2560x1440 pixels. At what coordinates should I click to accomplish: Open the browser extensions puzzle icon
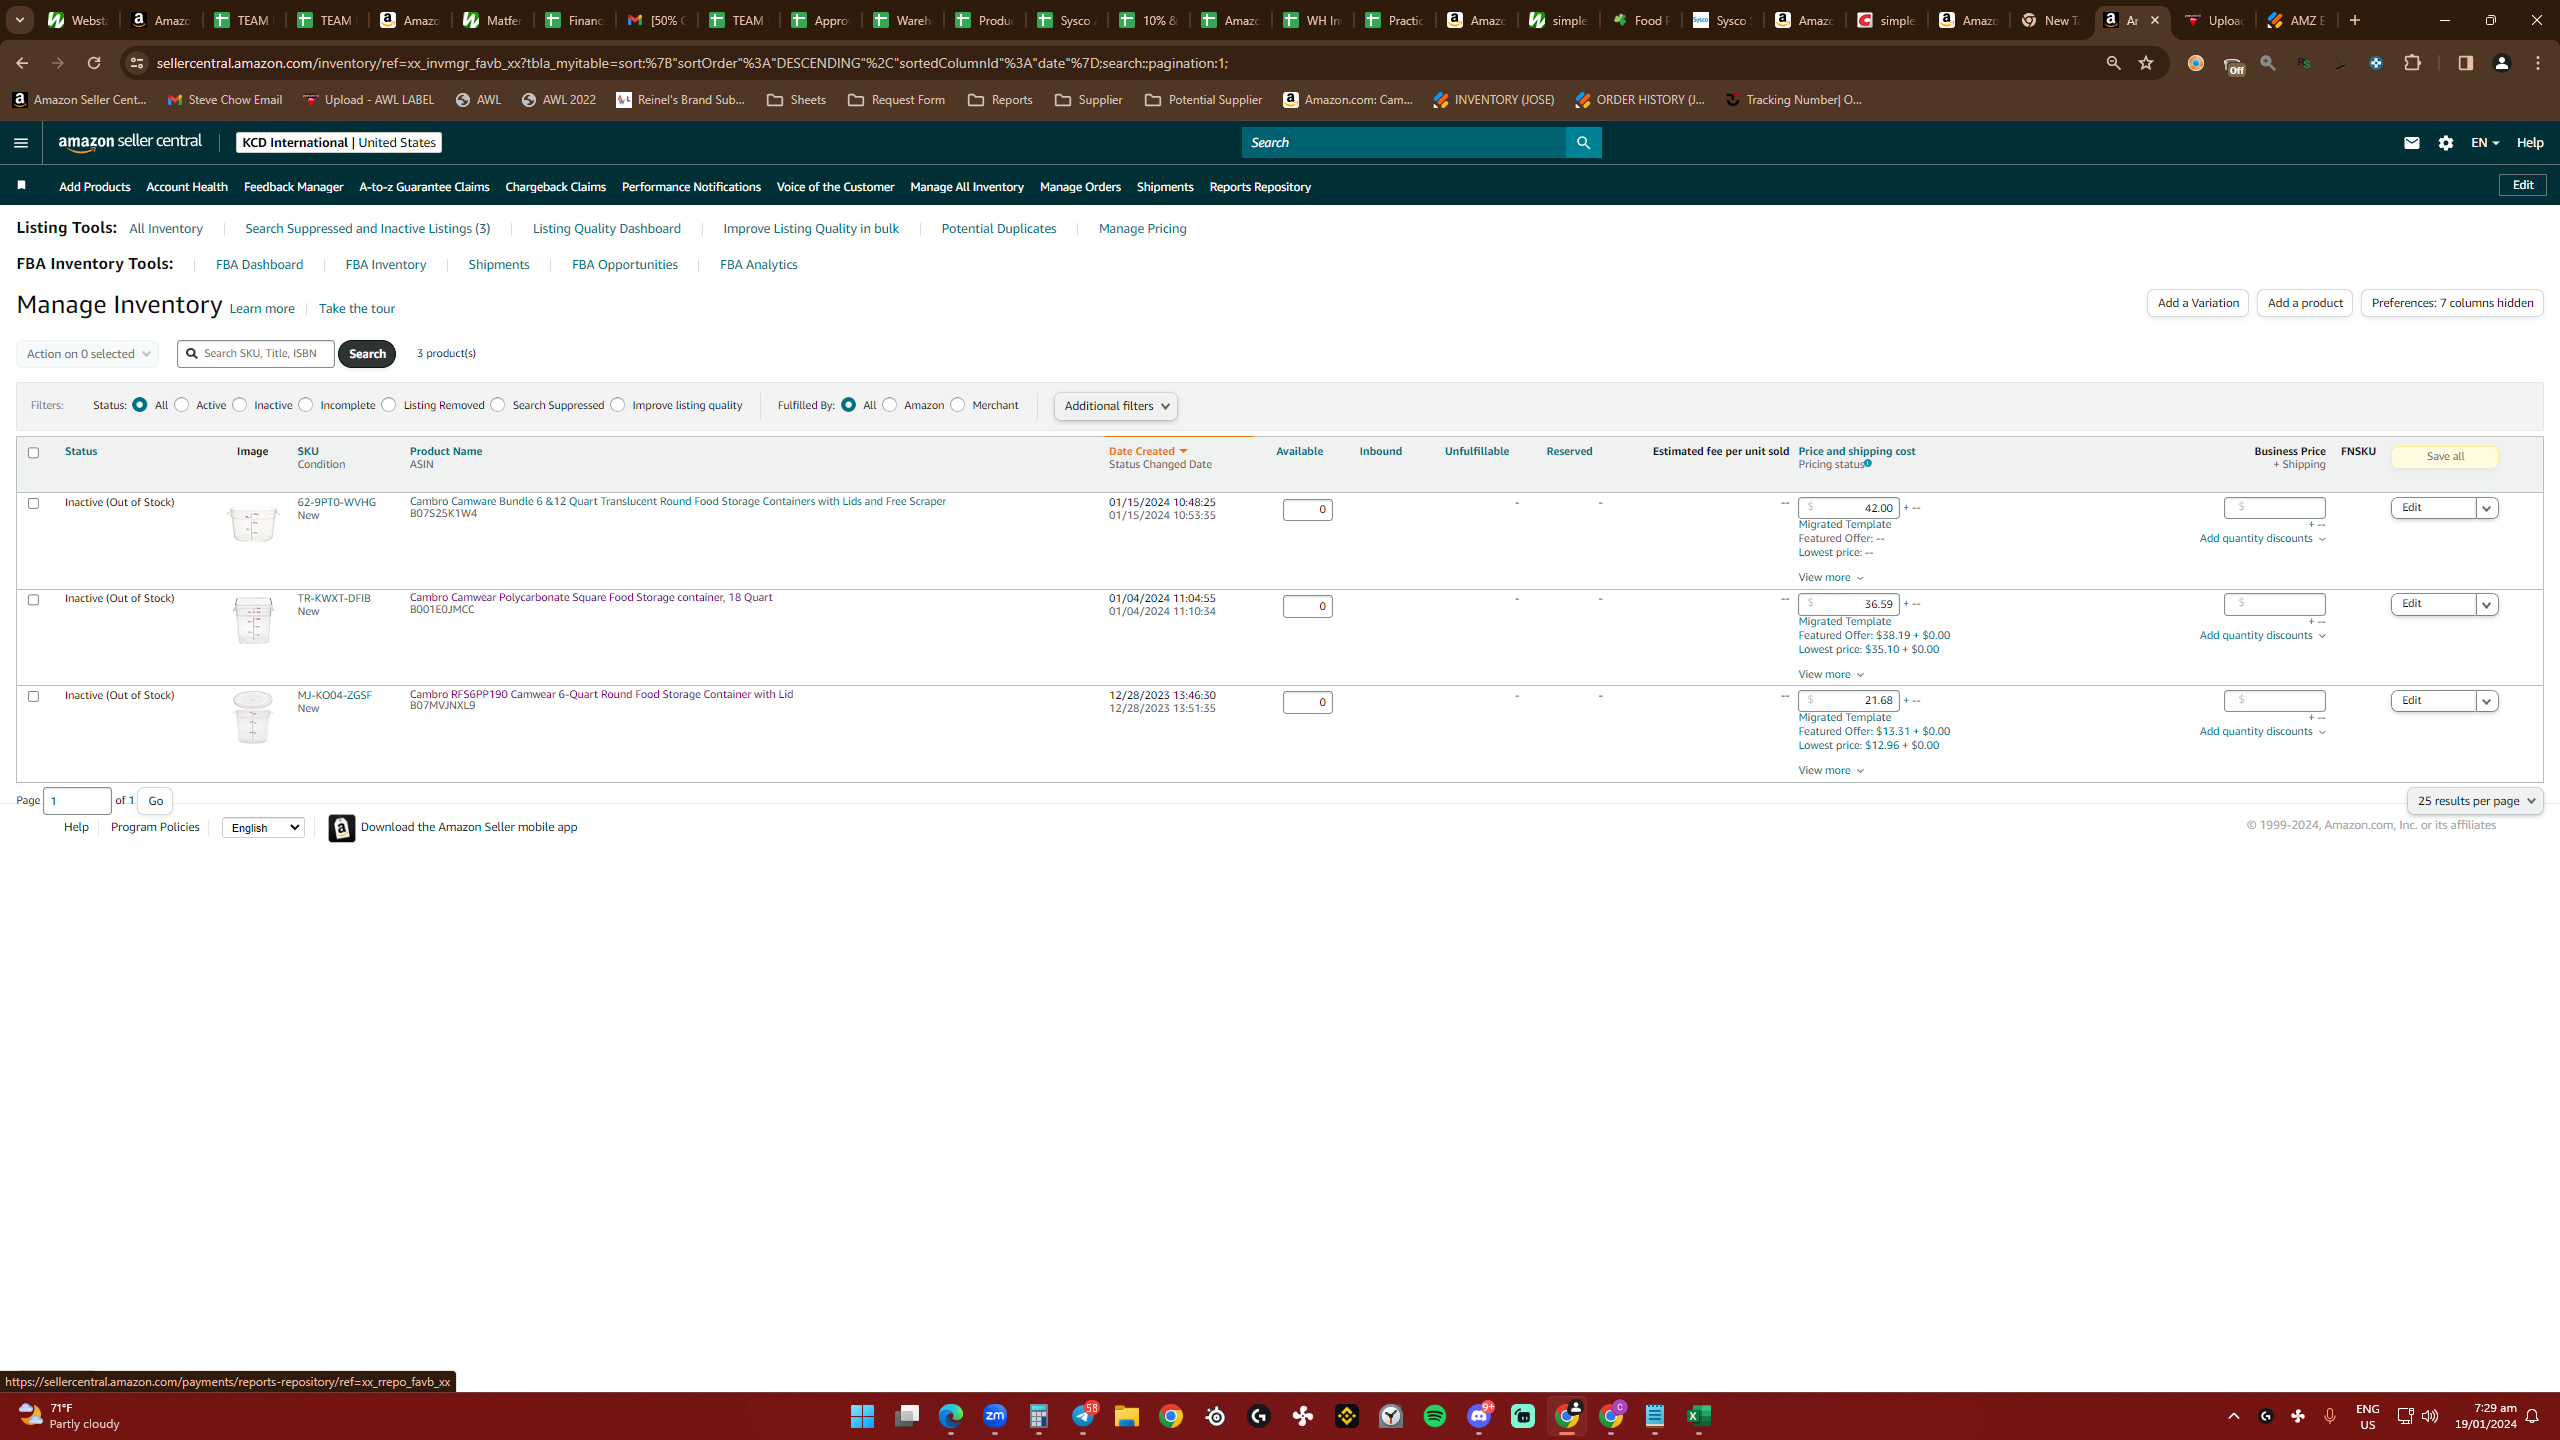pyautogui.click(x=2413, y=63)
